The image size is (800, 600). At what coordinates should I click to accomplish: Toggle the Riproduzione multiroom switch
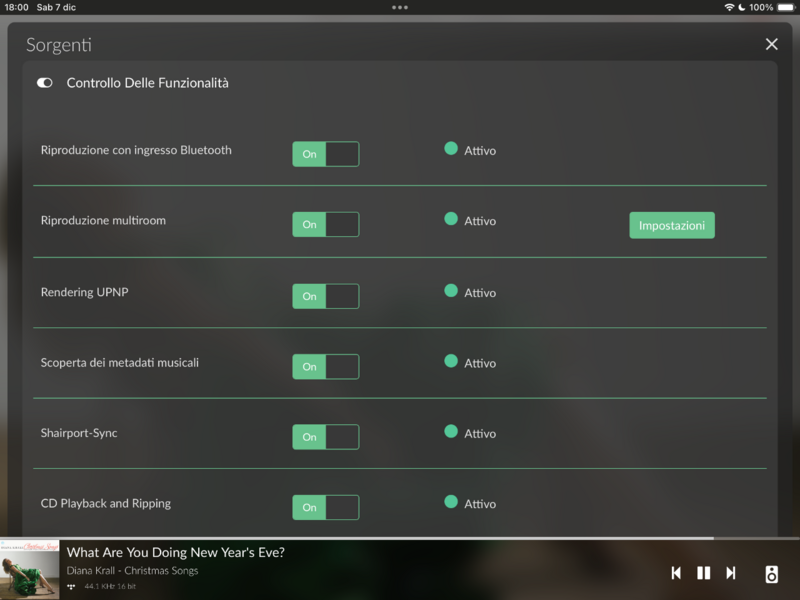(x=325, y=224)
